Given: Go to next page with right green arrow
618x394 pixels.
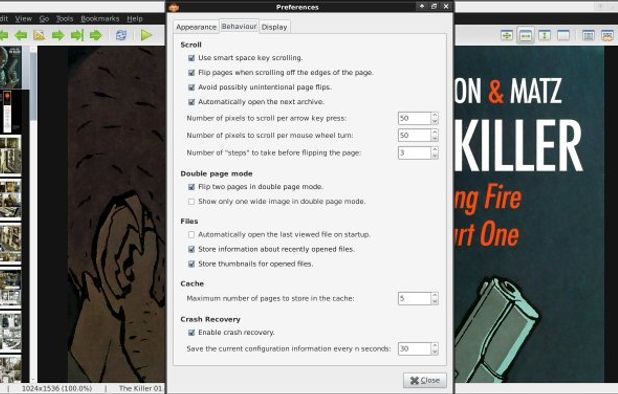Looking at the screenshot, I should pos(58,35).
